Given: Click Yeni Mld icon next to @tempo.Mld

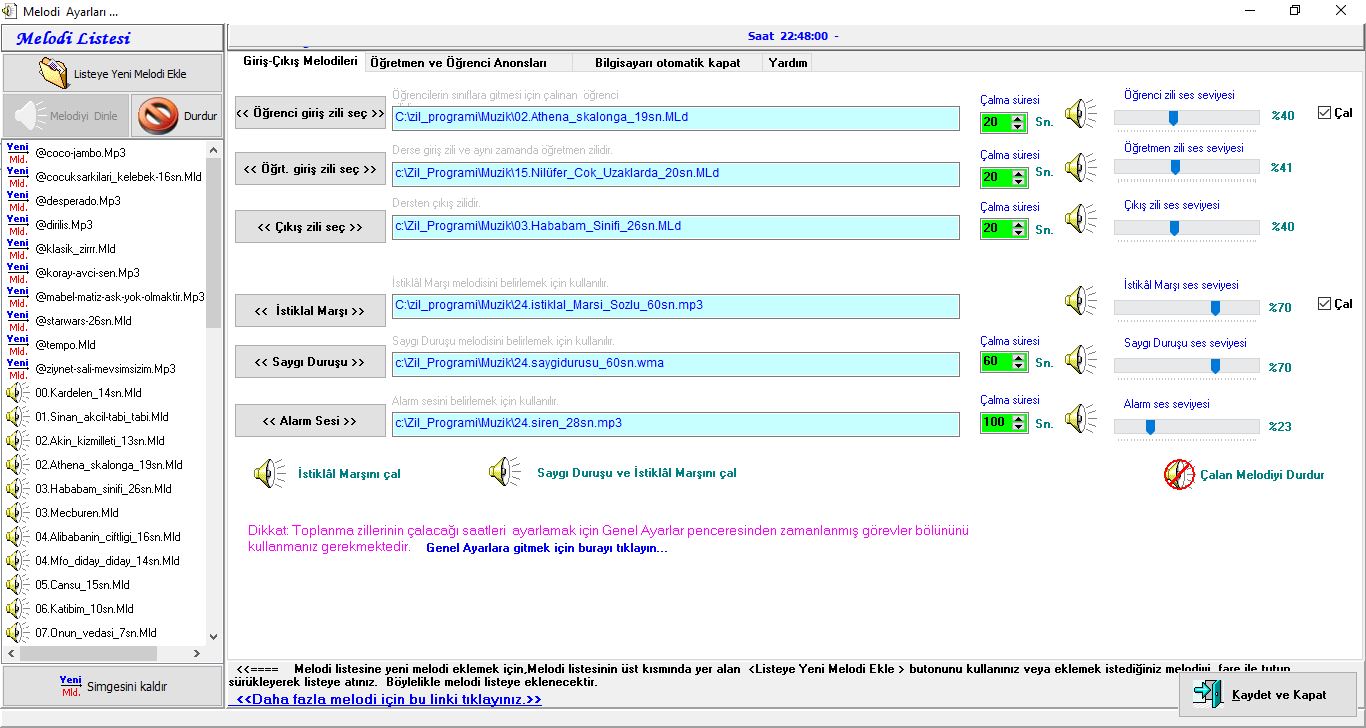Looking at the screenshot, I should (x=17, y=345).
